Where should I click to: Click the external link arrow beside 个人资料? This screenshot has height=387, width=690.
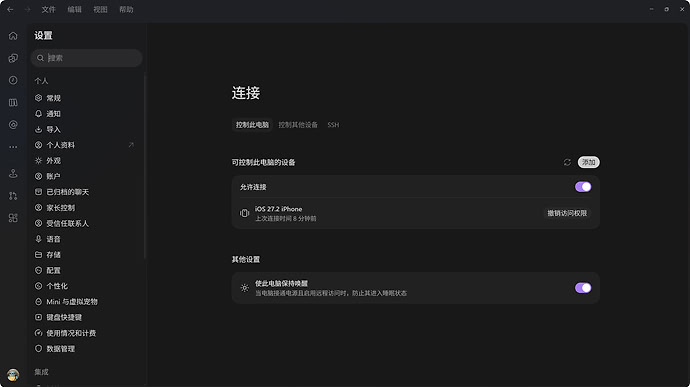[131, 145]
